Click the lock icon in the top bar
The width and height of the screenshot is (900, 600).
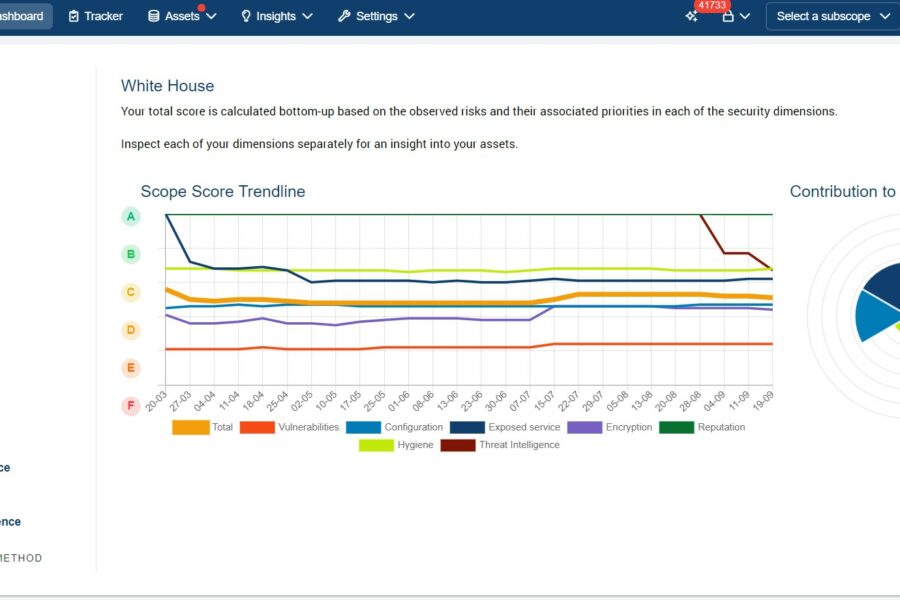click(728, 16)
